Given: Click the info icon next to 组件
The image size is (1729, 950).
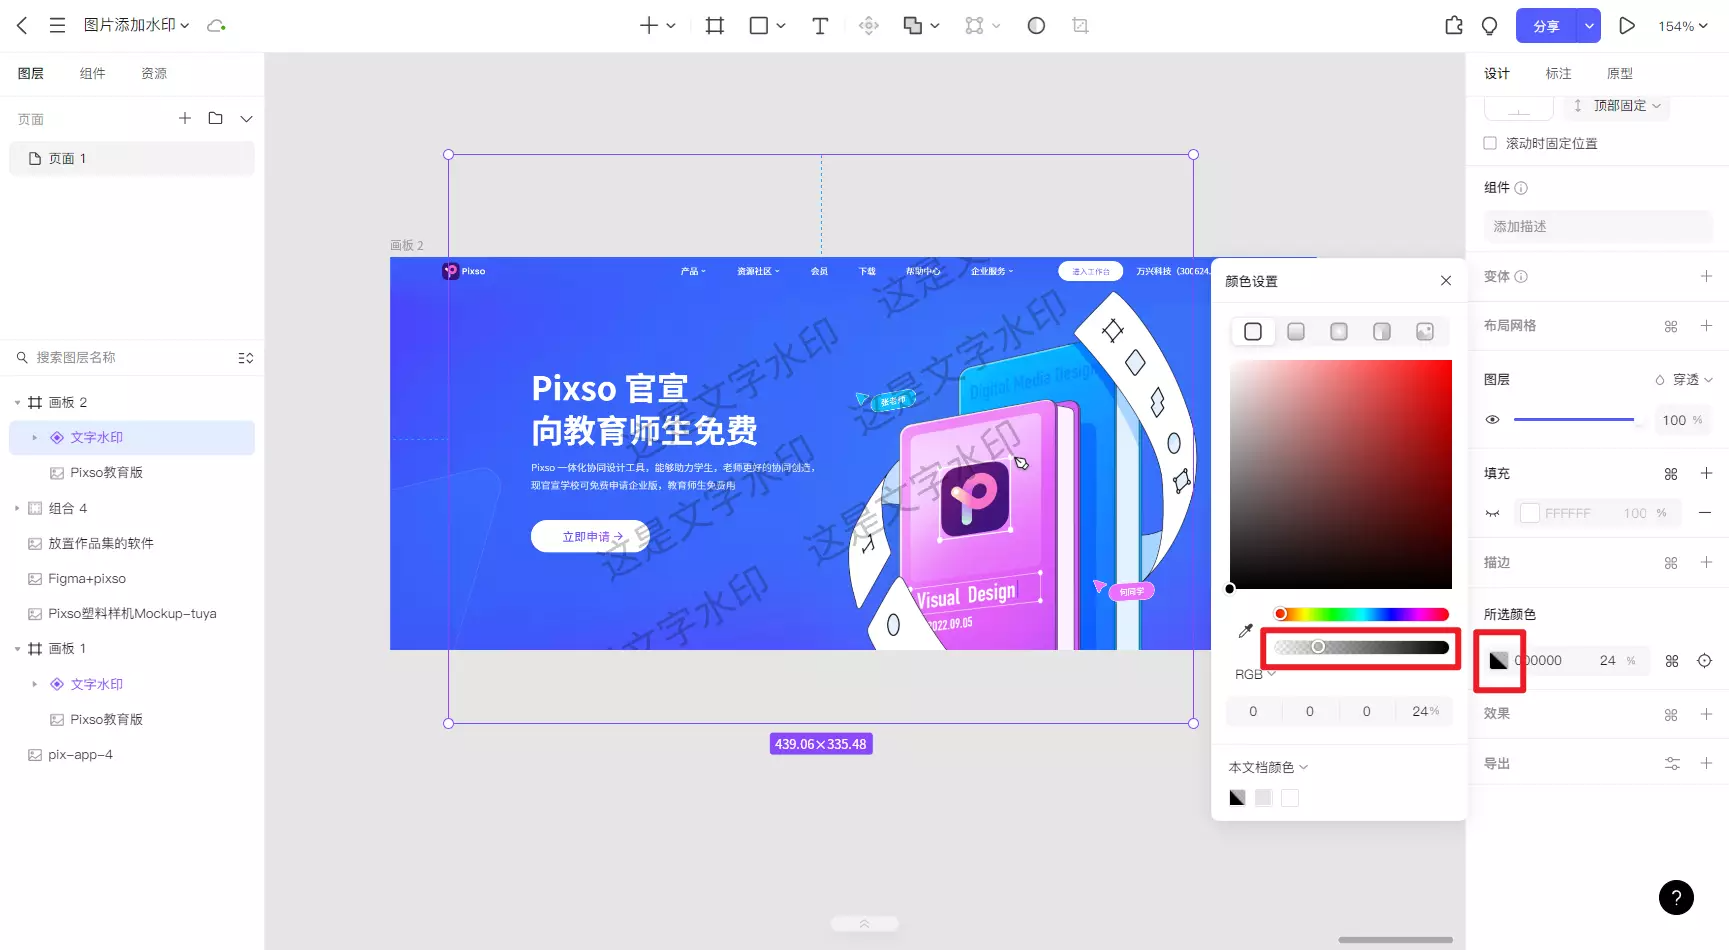Looking at the screenshot, I should pos(1521,188).
